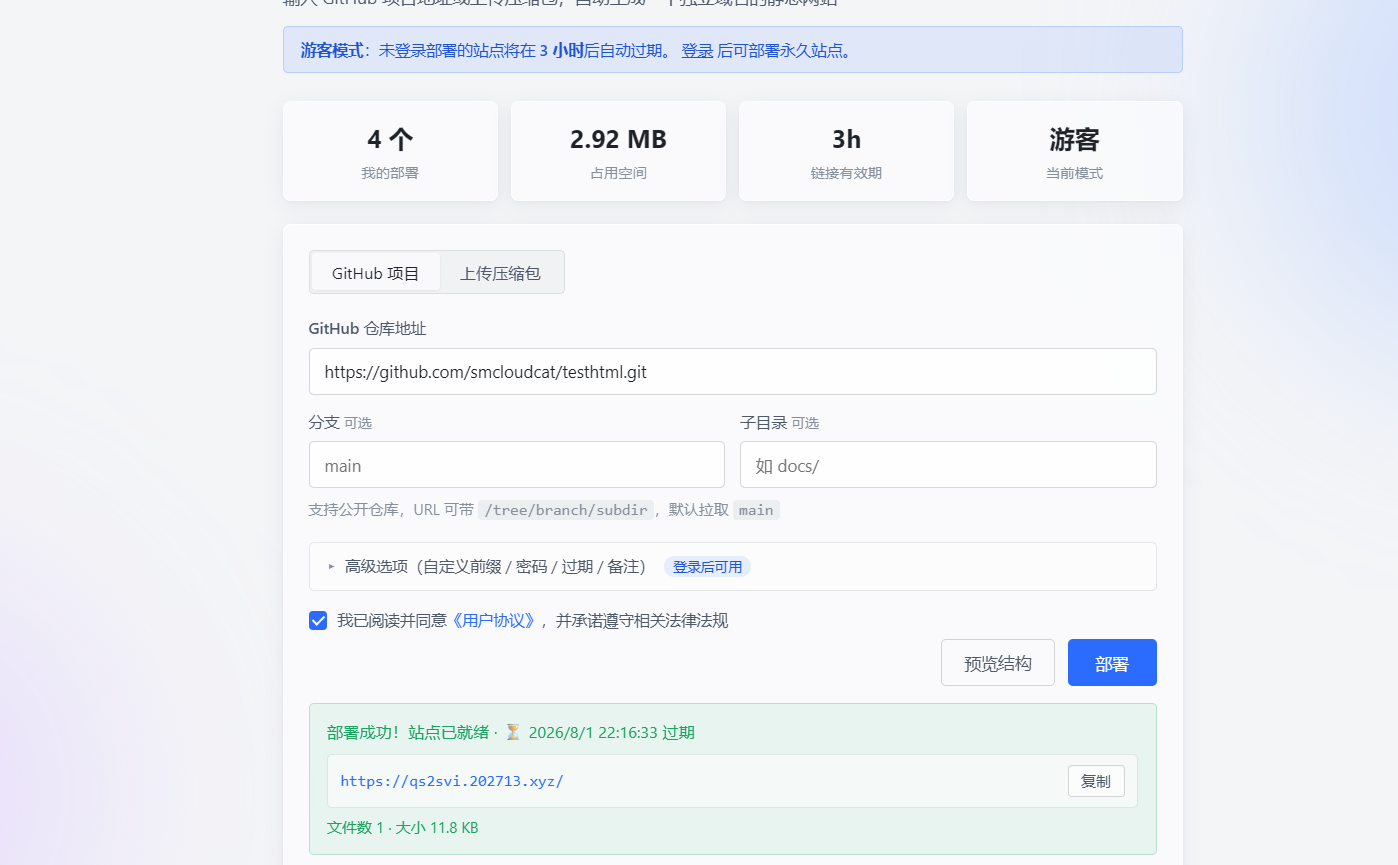Click the /tree/branch/subdir code hint

[x=566, y=510]
